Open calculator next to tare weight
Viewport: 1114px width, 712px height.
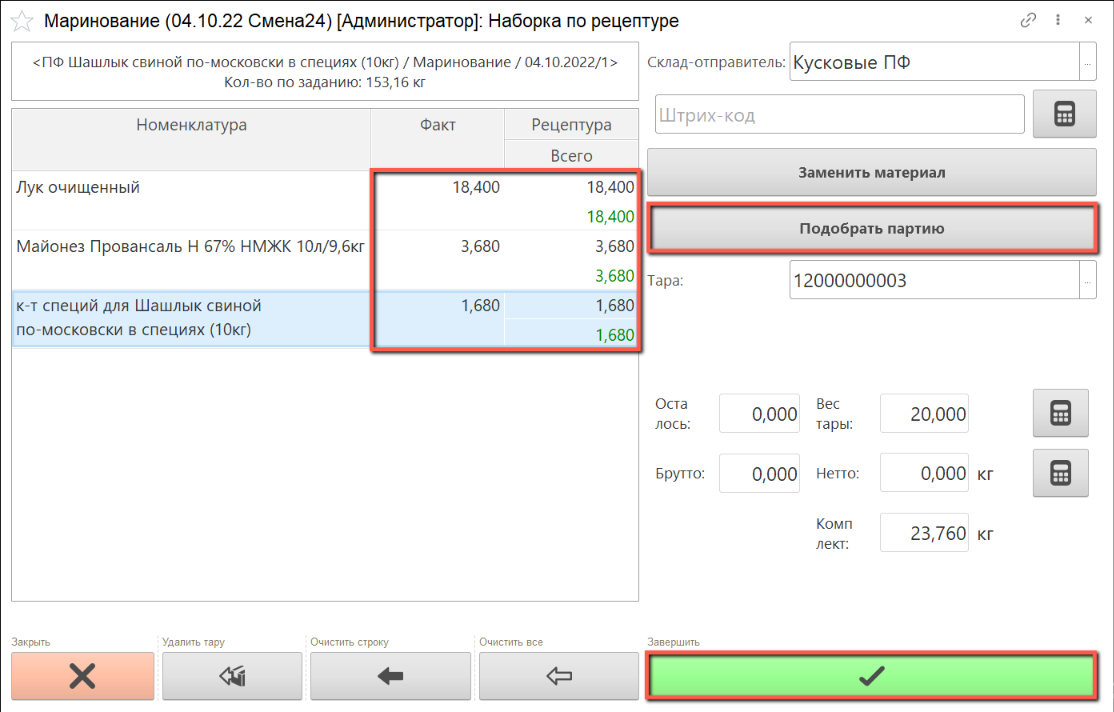[x=1060, y=413]
